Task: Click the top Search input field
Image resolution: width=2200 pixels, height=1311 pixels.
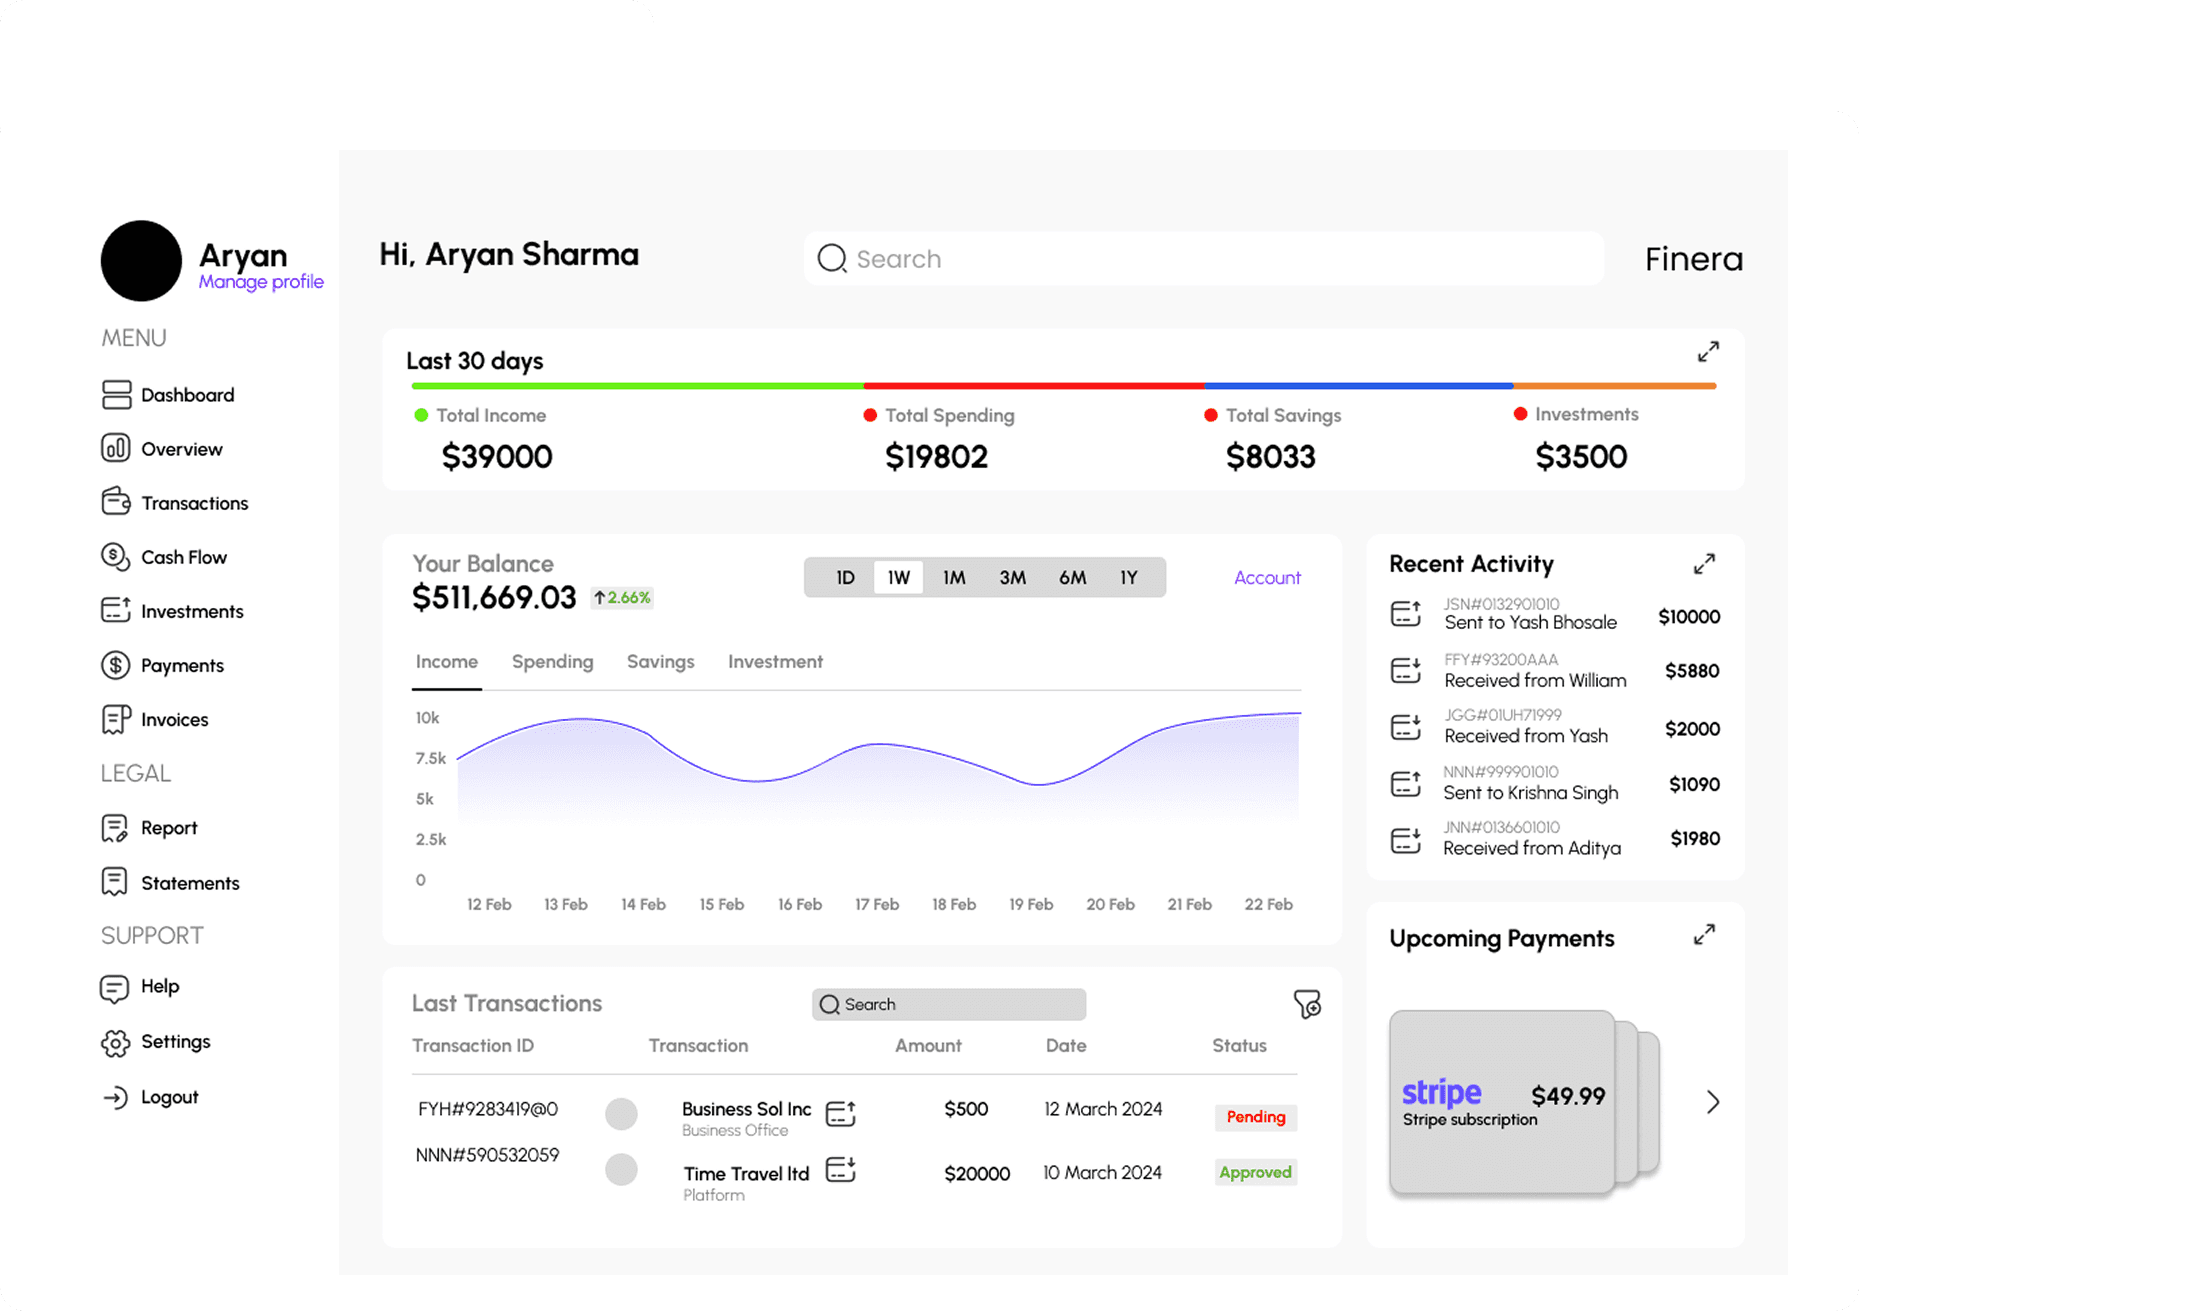Action: pos(1203,259)
